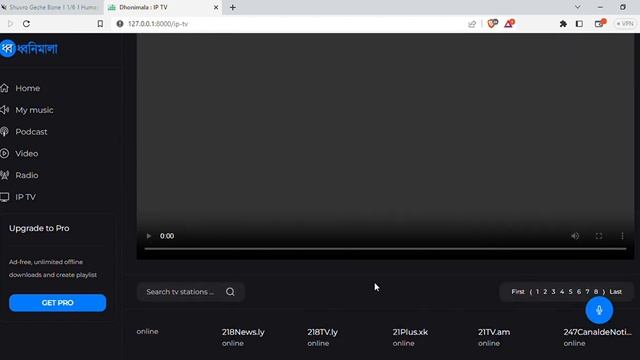Click the VPN button
640x360 pixels.
[625, 24]
